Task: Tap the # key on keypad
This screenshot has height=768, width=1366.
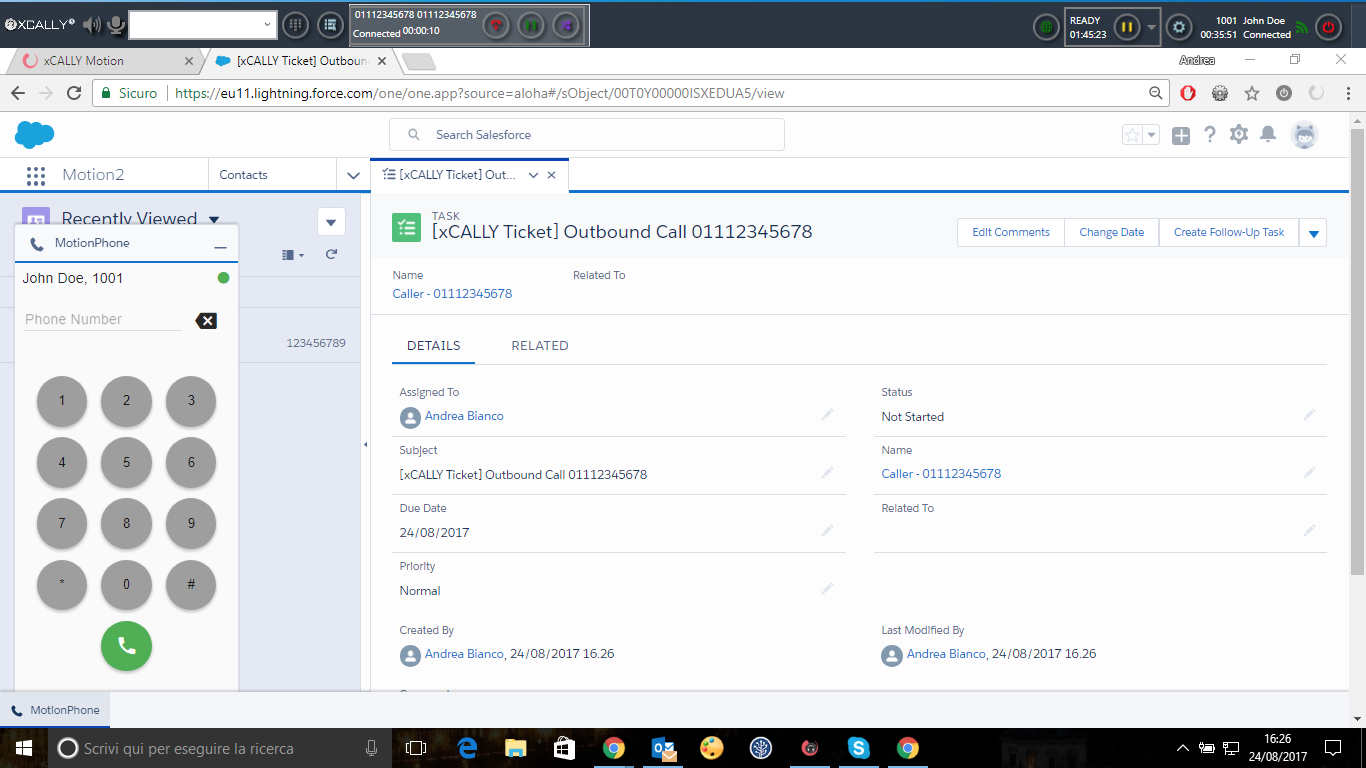Action: click(x=191, y=584)
